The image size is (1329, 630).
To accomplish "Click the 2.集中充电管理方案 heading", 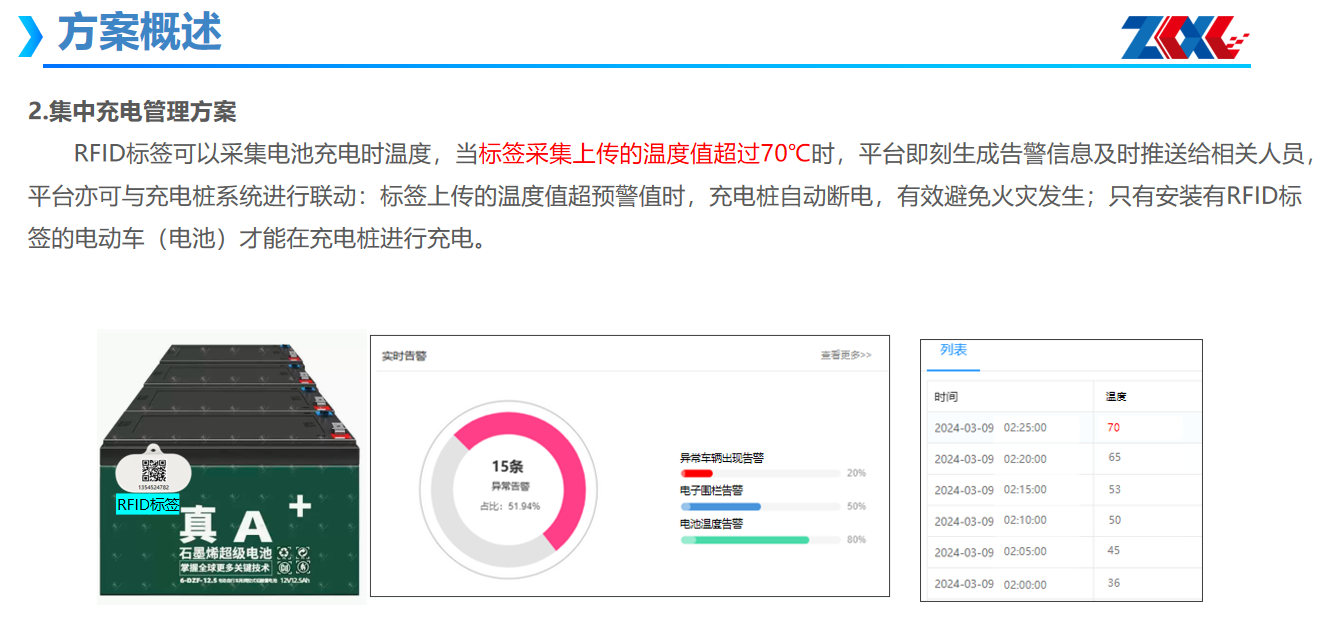I will (132, 111).
